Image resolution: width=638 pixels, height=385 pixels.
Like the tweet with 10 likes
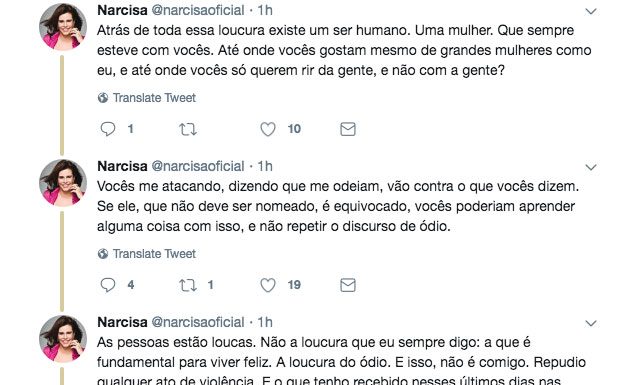coord(268,129)
